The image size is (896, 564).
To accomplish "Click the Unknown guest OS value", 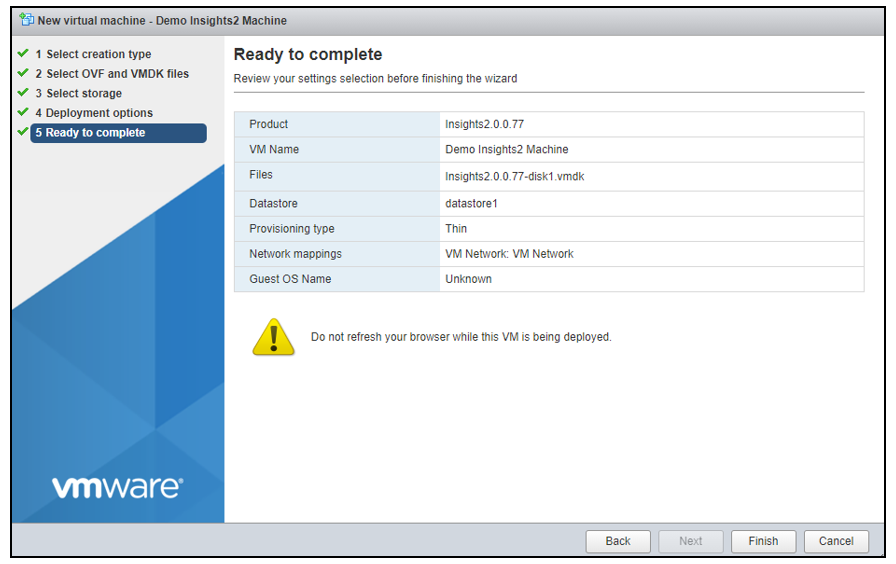I will tap(469, 279).
